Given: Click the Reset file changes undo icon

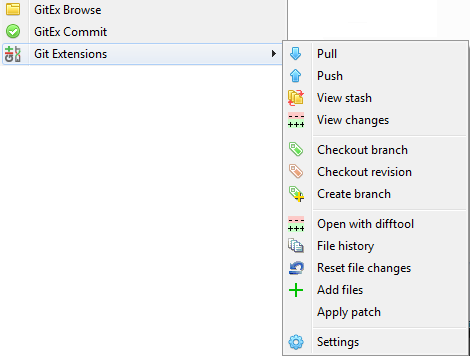Looking at the screenshot, I should click(x=296, y=268).
